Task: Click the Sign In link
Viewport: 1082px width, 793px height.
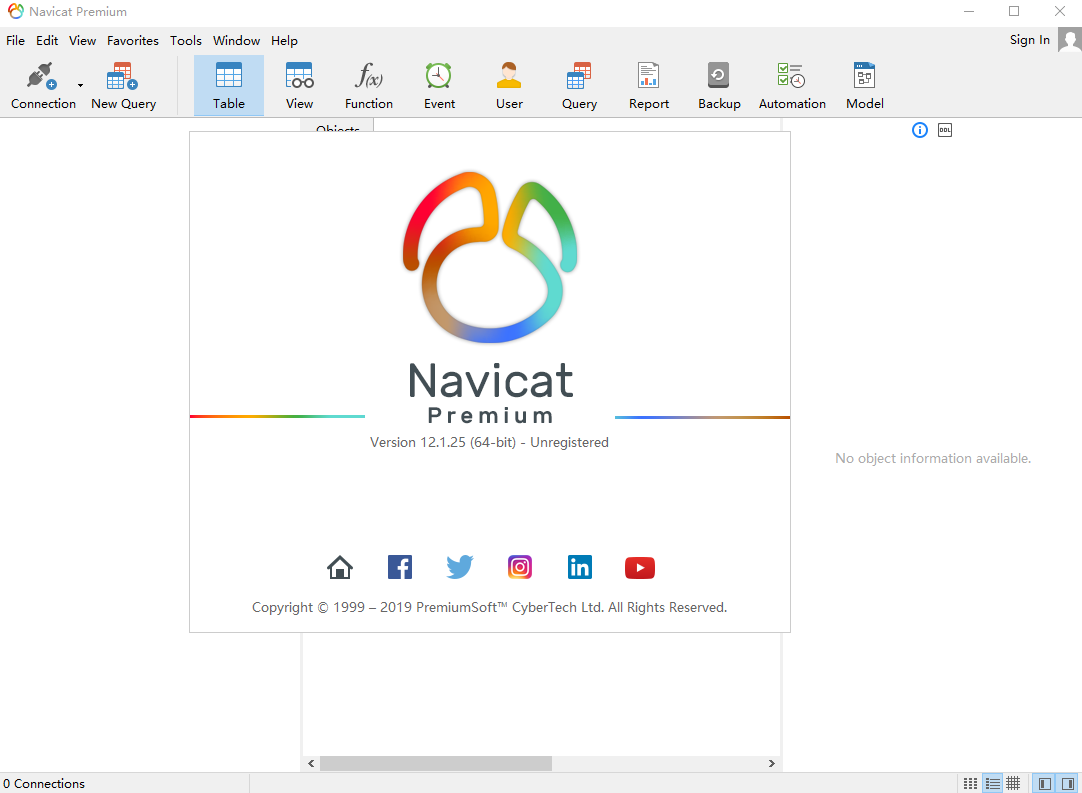Action: (x=1030, y=40)
